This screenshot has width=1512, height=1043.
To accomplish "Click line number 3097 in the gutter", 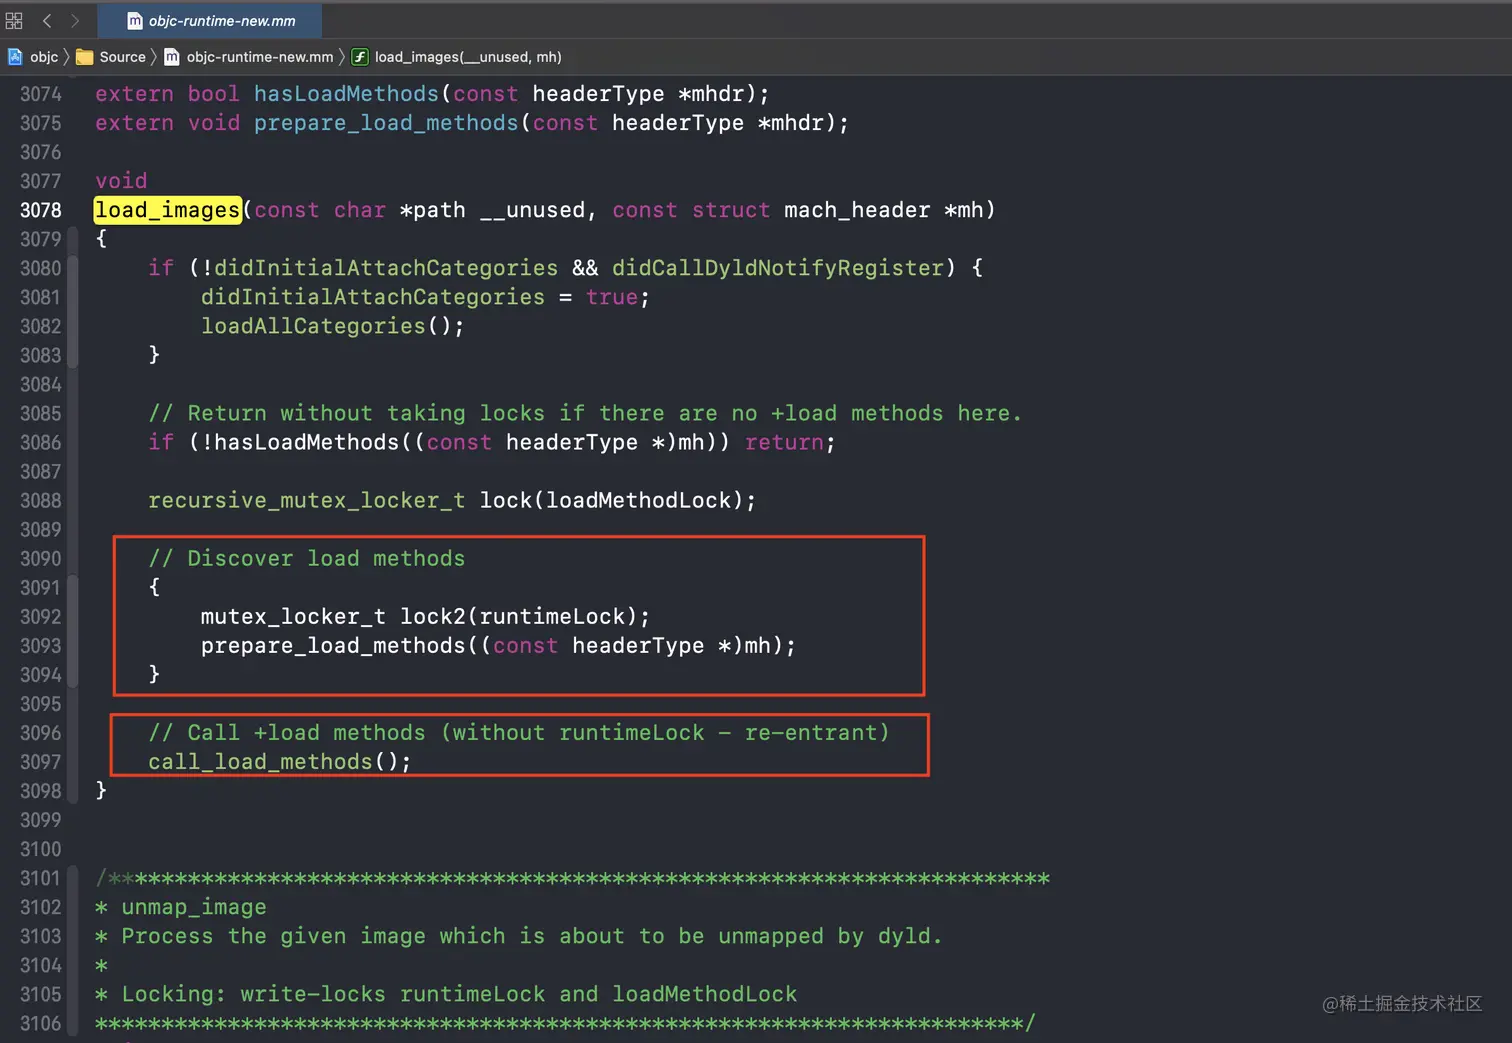I will pyautogui.click(x=41, y=762).
